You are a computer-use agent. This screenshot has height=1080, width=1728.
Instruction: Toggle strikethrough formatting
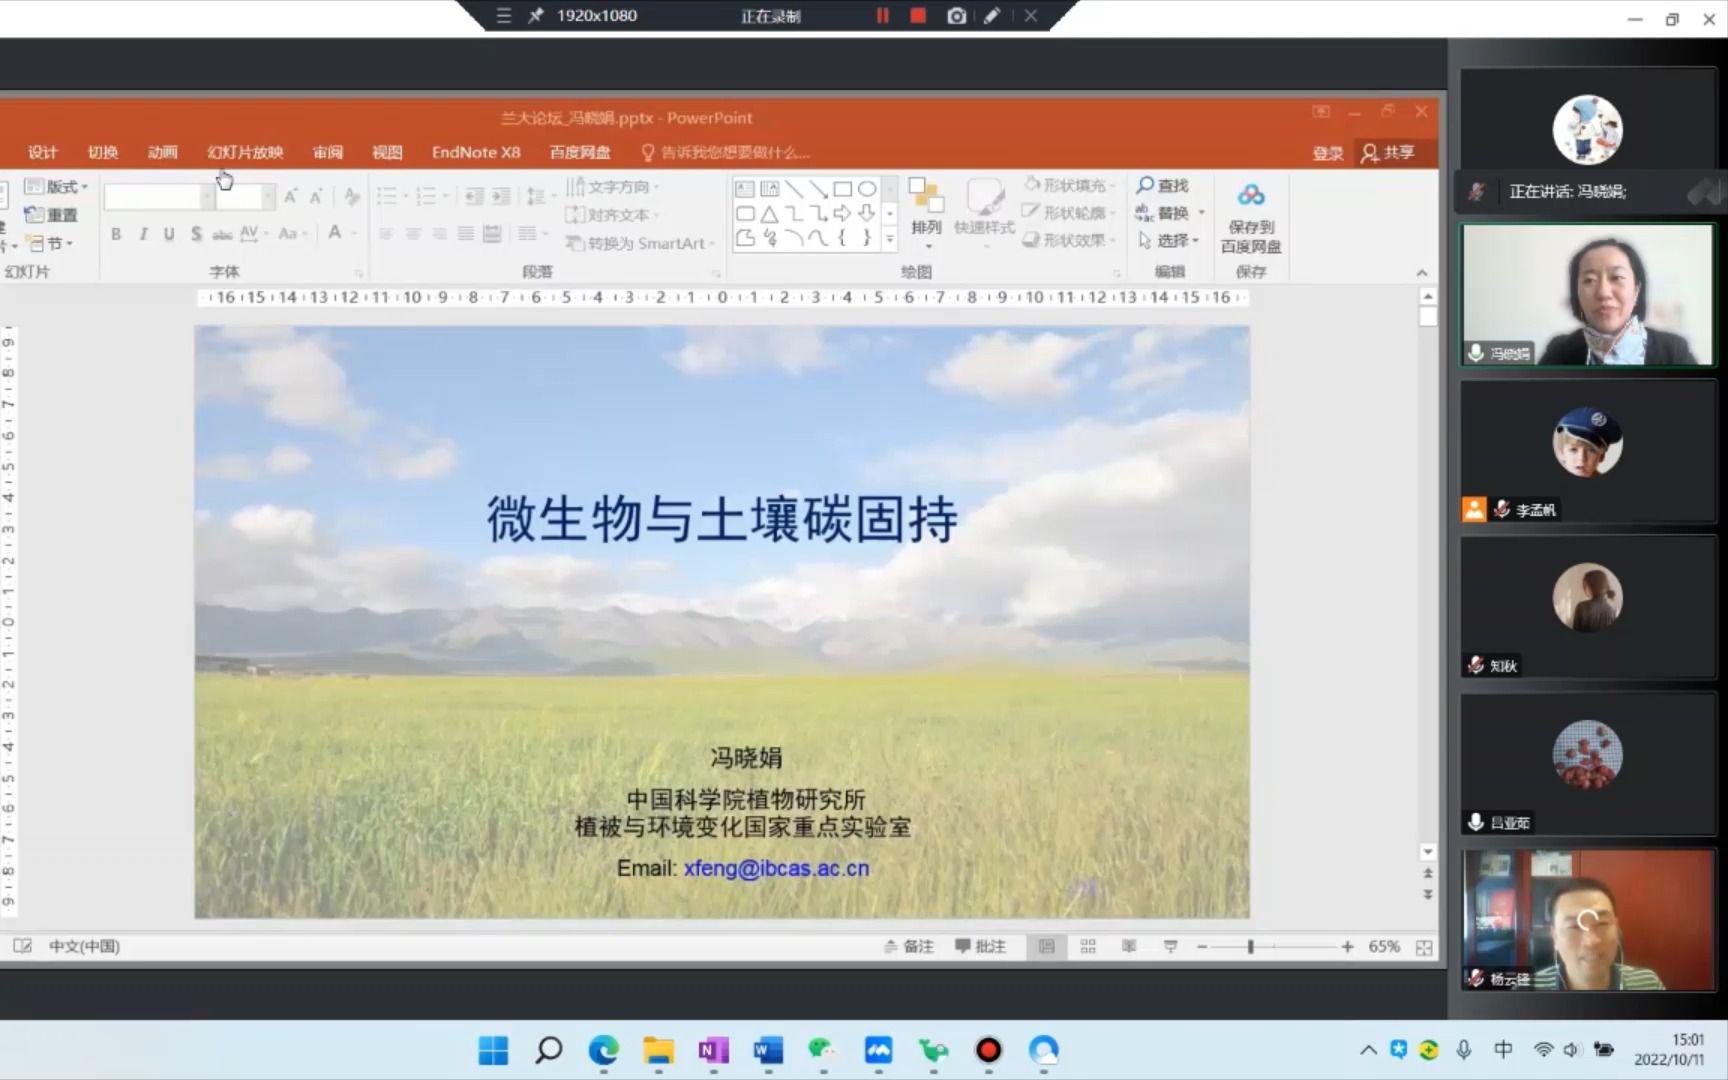point(222,234)
